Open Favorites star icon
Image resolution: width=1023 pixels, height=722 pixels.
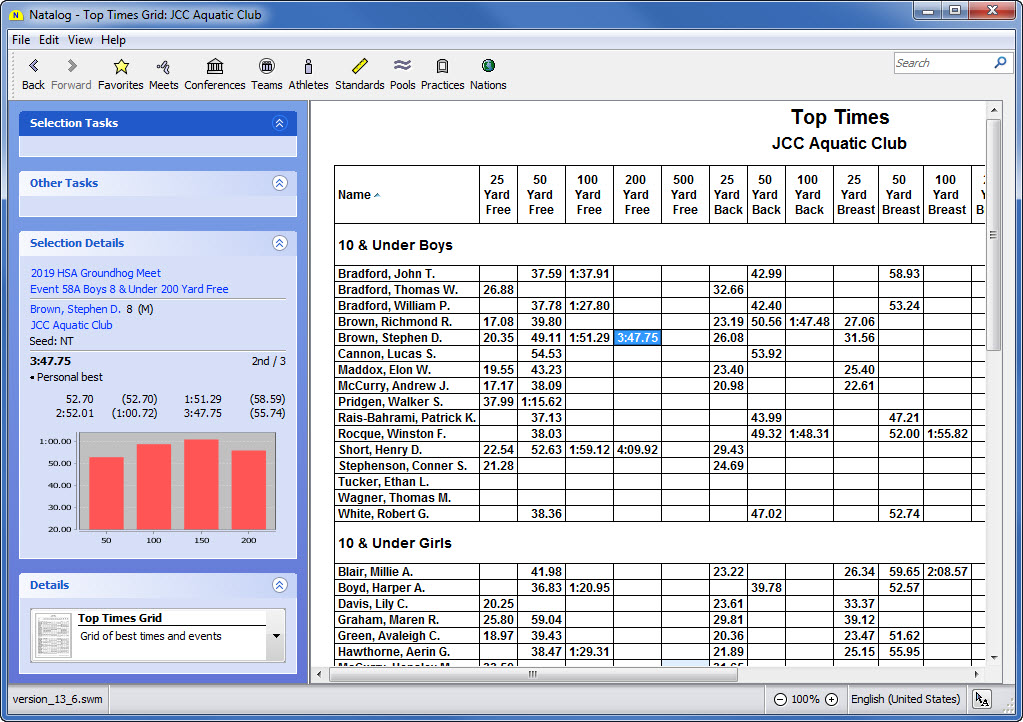pos(121,67)
